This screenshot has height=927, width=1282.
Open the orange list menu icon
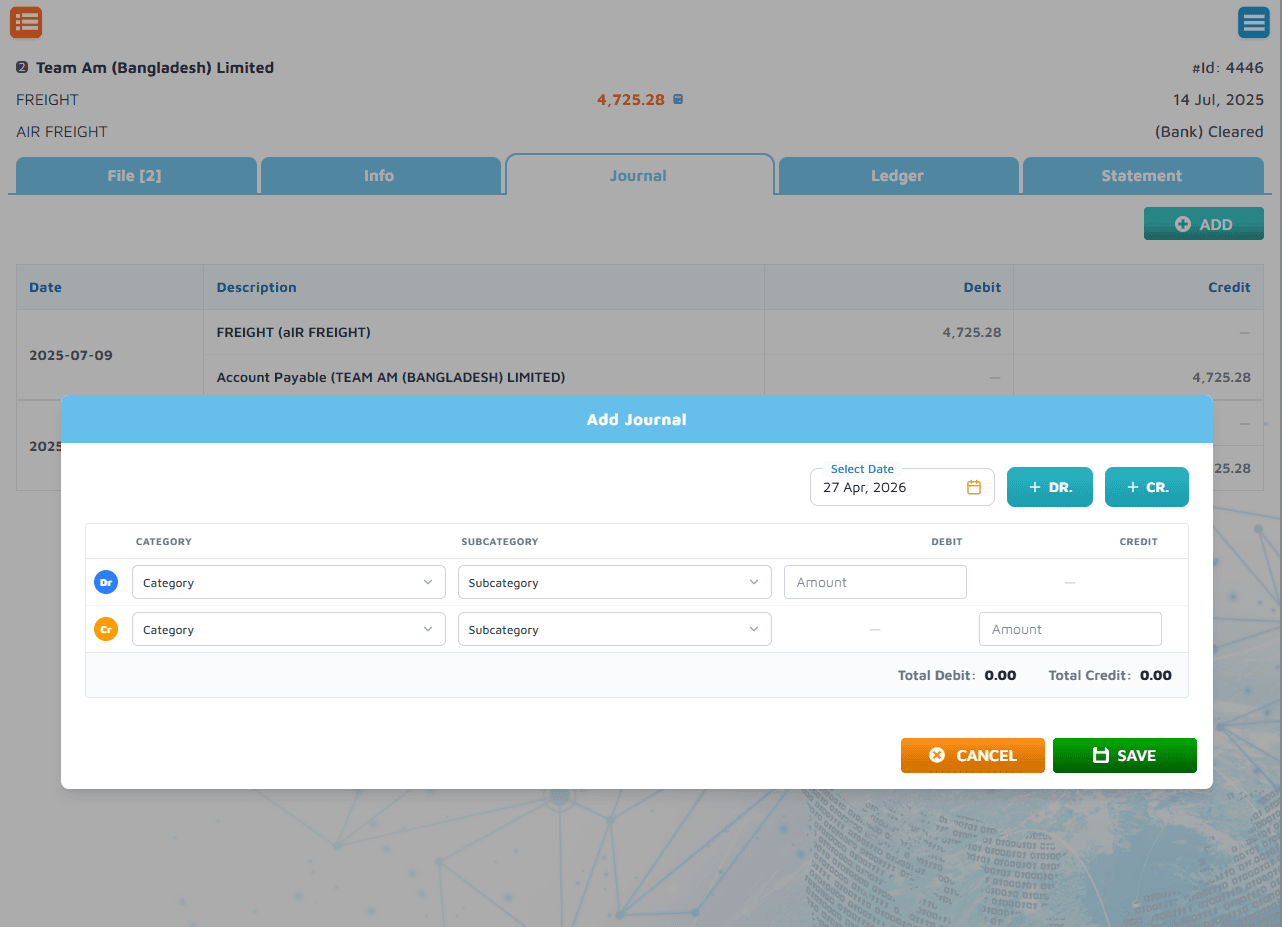(x=26, y=22)
